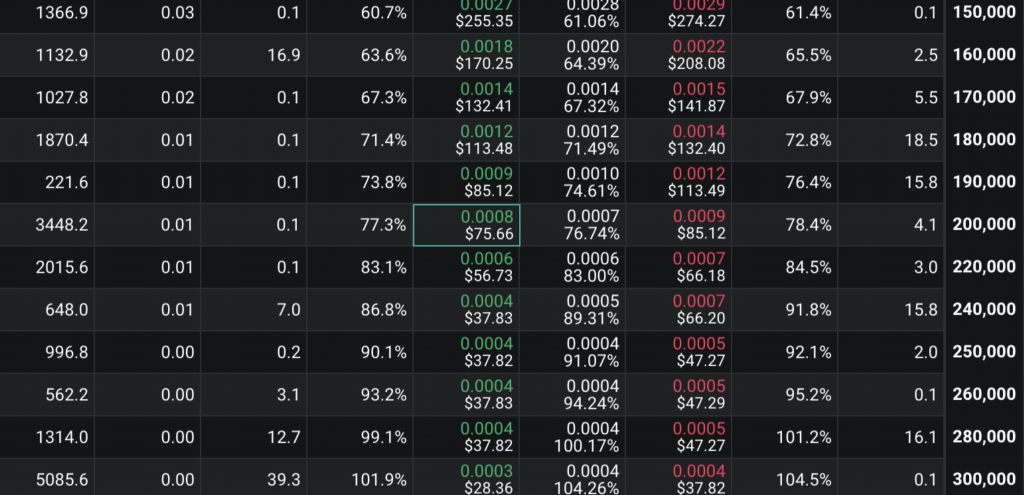Viewport: 1024px width, 495px height.
Task: Select the 0.0014 bid priced $132.41
Action: pyautogui.click(x=466, y=97)
